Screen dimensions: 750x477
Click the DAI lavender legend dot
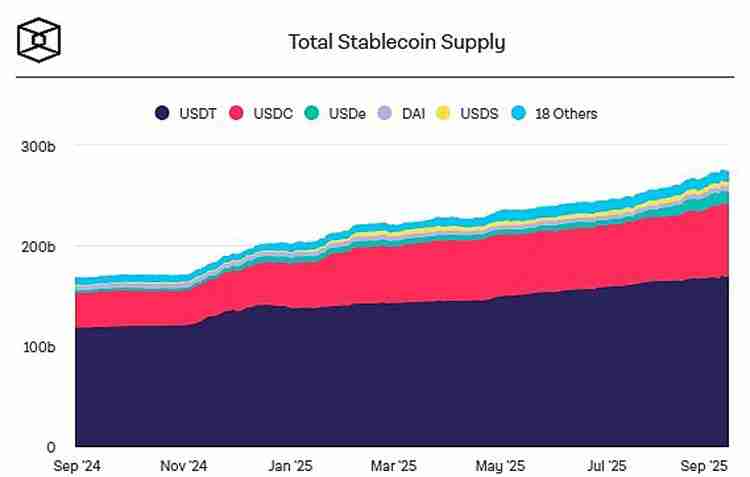click(385, 113)
